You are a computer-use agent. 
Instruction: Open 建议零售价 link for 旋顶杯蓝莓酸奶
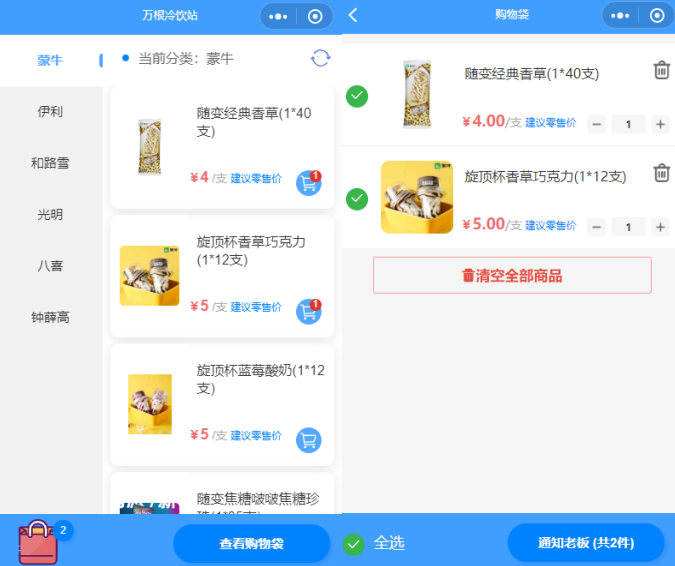(256, 436)
